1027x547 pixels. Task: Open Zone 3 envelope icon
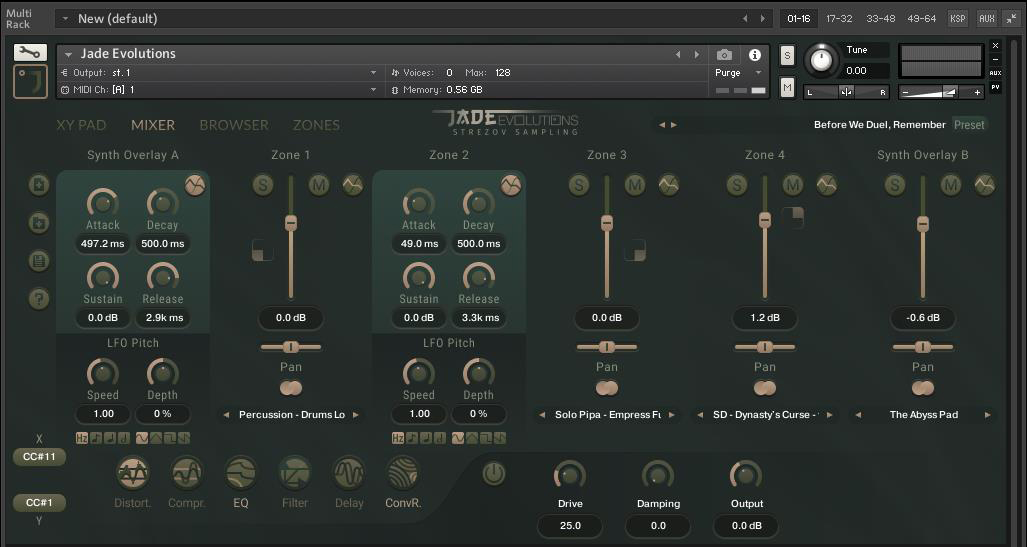(x=669, y=185)
